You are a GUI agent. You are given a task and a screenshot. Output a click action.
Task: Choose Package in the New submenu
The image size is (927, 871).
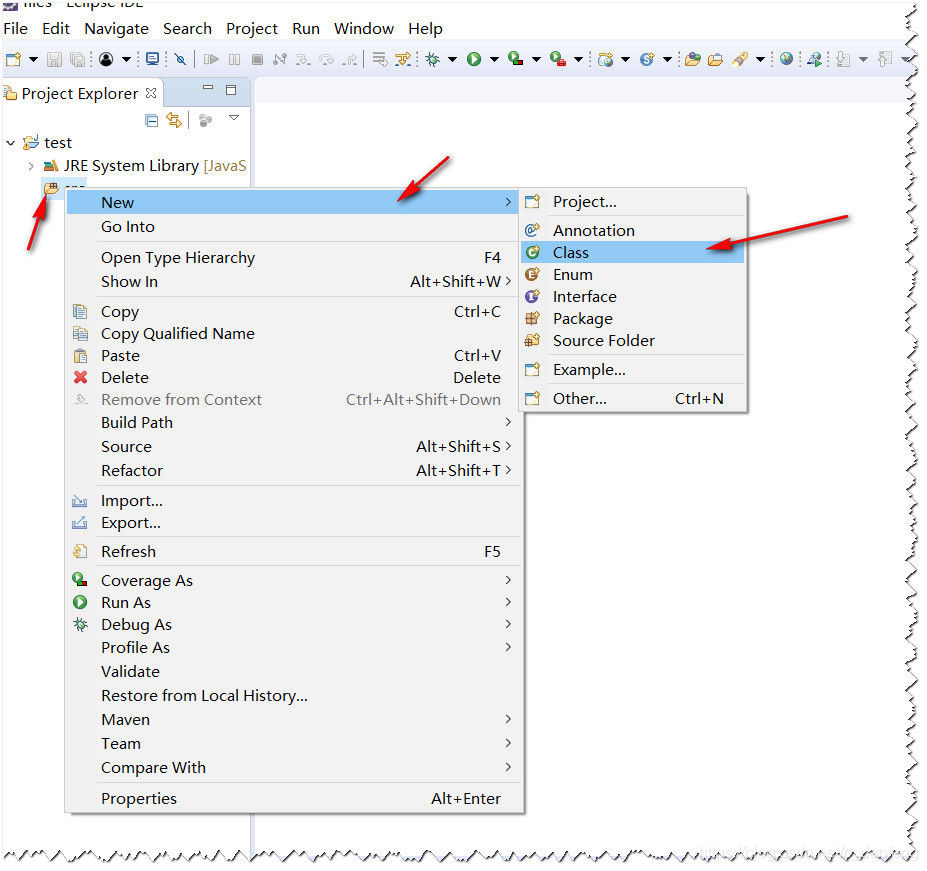[633, 319]
